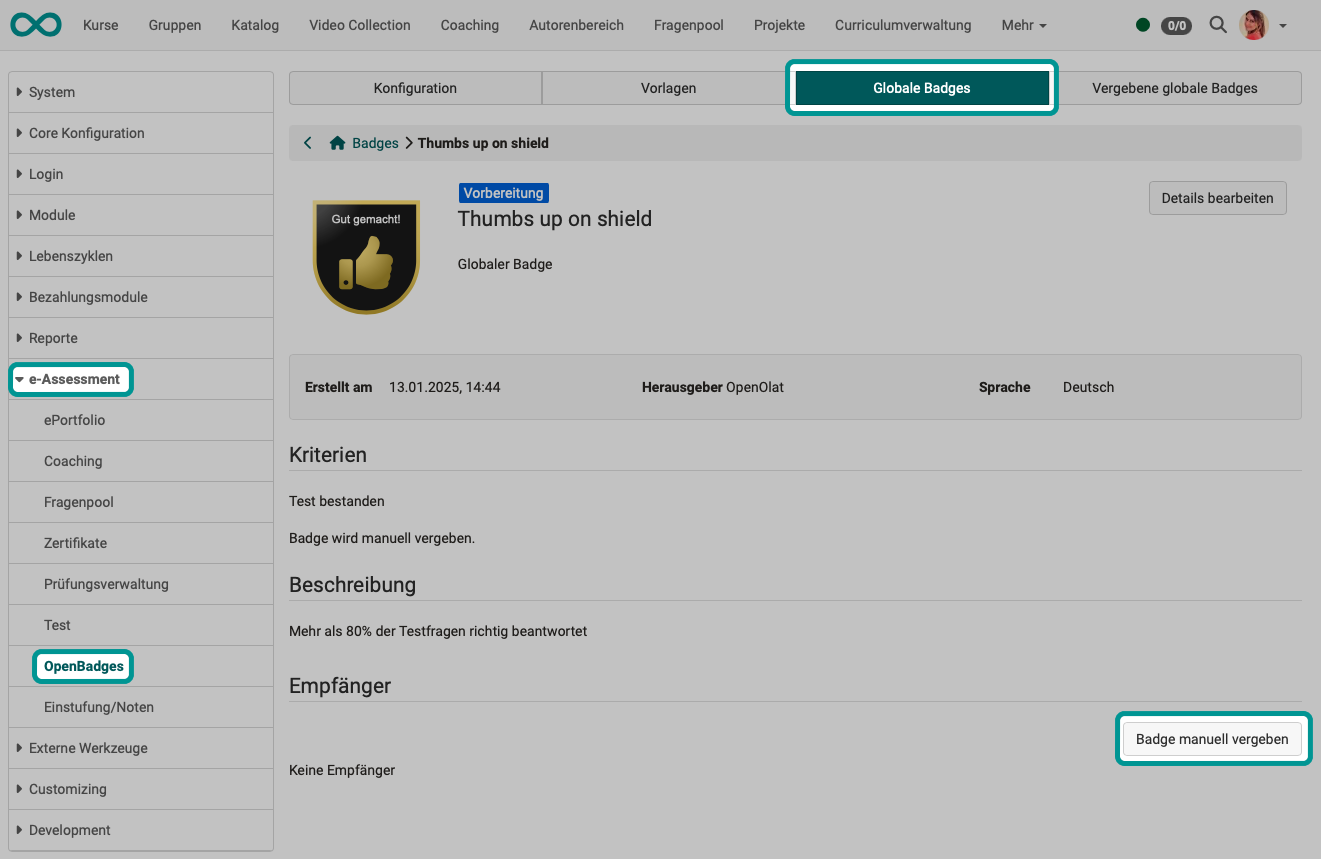Click the OpenOlat infinity logo

click(36, 25)
